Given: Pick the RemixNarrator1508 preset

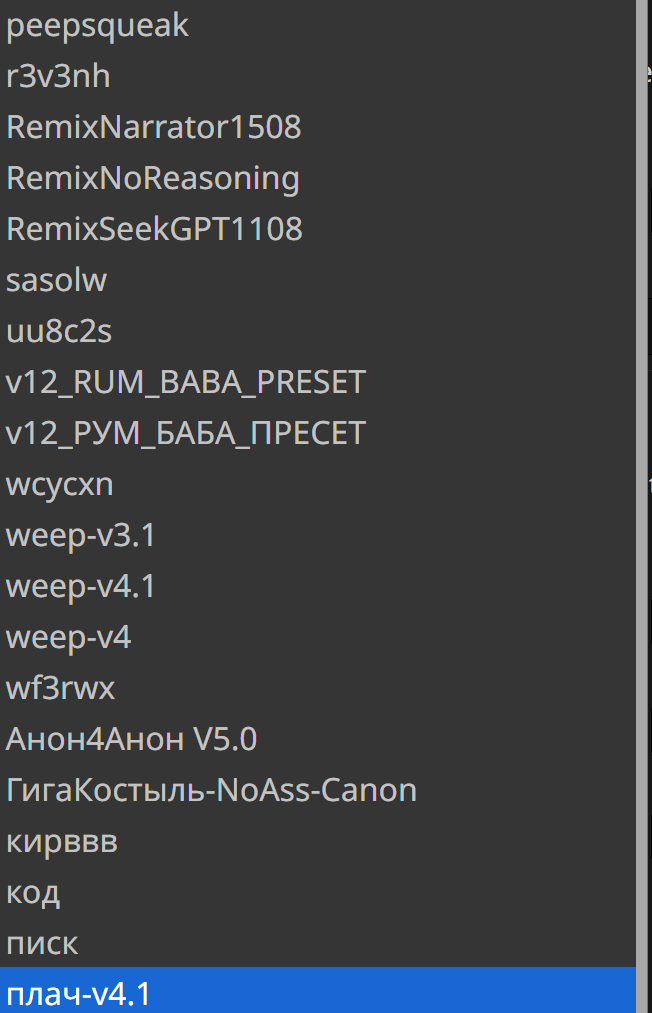Looking at the screenshot, I should [x=153, y=128].
